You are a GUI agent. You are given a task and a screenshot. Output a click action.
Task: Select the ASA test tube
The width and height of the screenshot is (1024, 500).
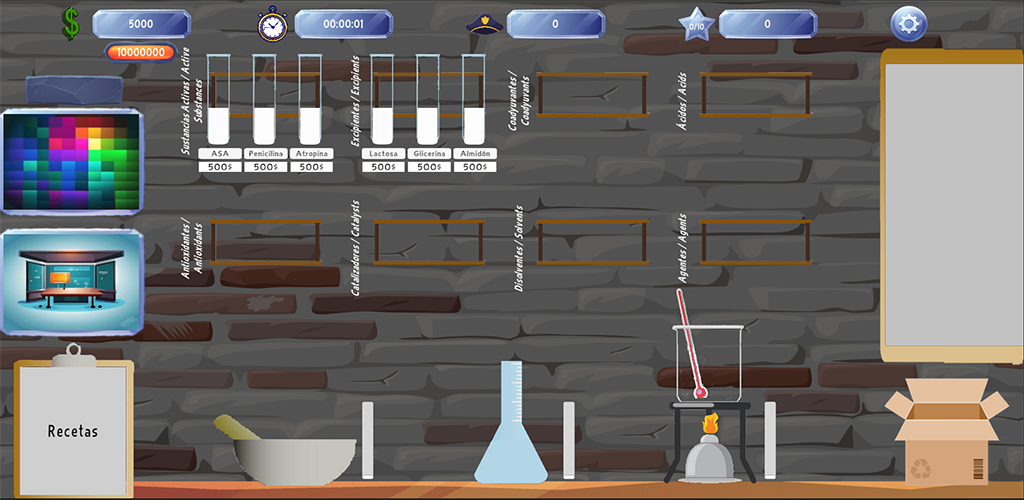218,100
